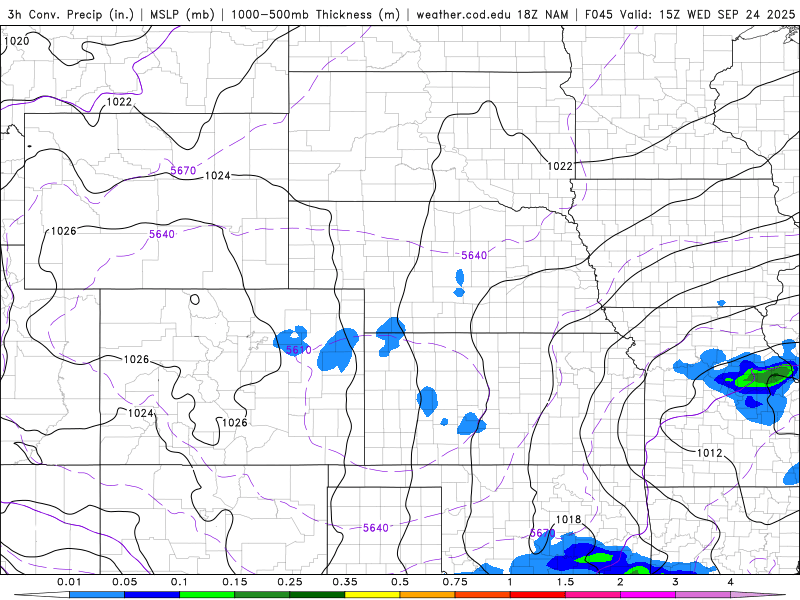The image size is (800, 600).
Task: Click the legend value '2'
Action: pos(620,582)
